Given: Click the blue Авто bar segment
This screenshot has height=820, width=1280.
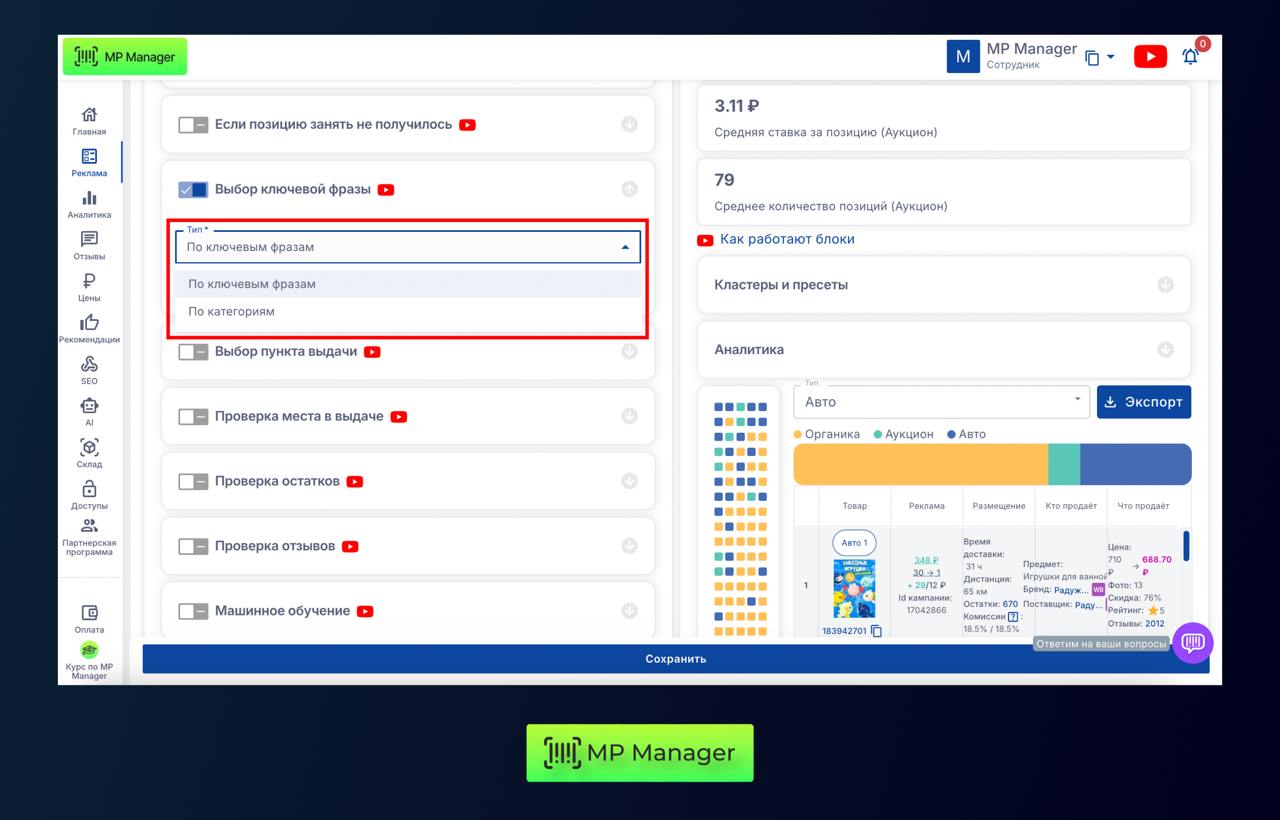Looking at the screenshot, I should tap(1135, 465).
